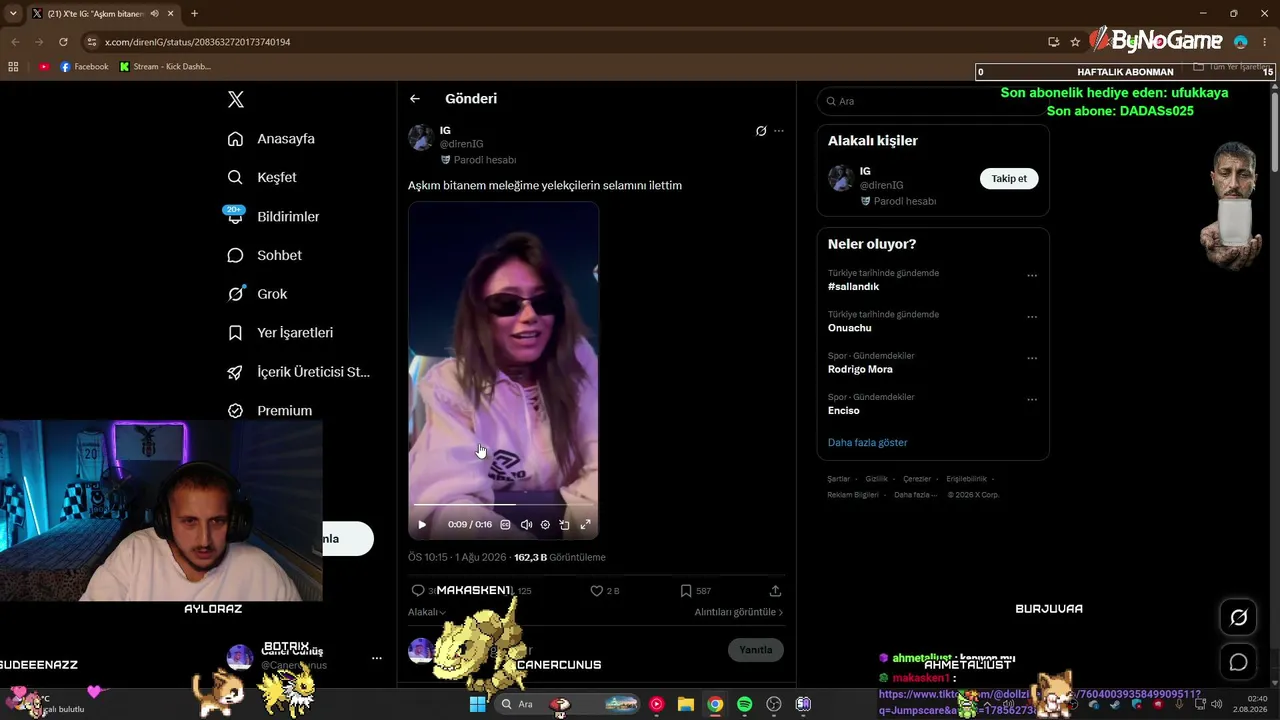This screenshot has height=720, width=1280.
Task: Open Keşfet from the sidebar
Action: (x=262, y=177)
